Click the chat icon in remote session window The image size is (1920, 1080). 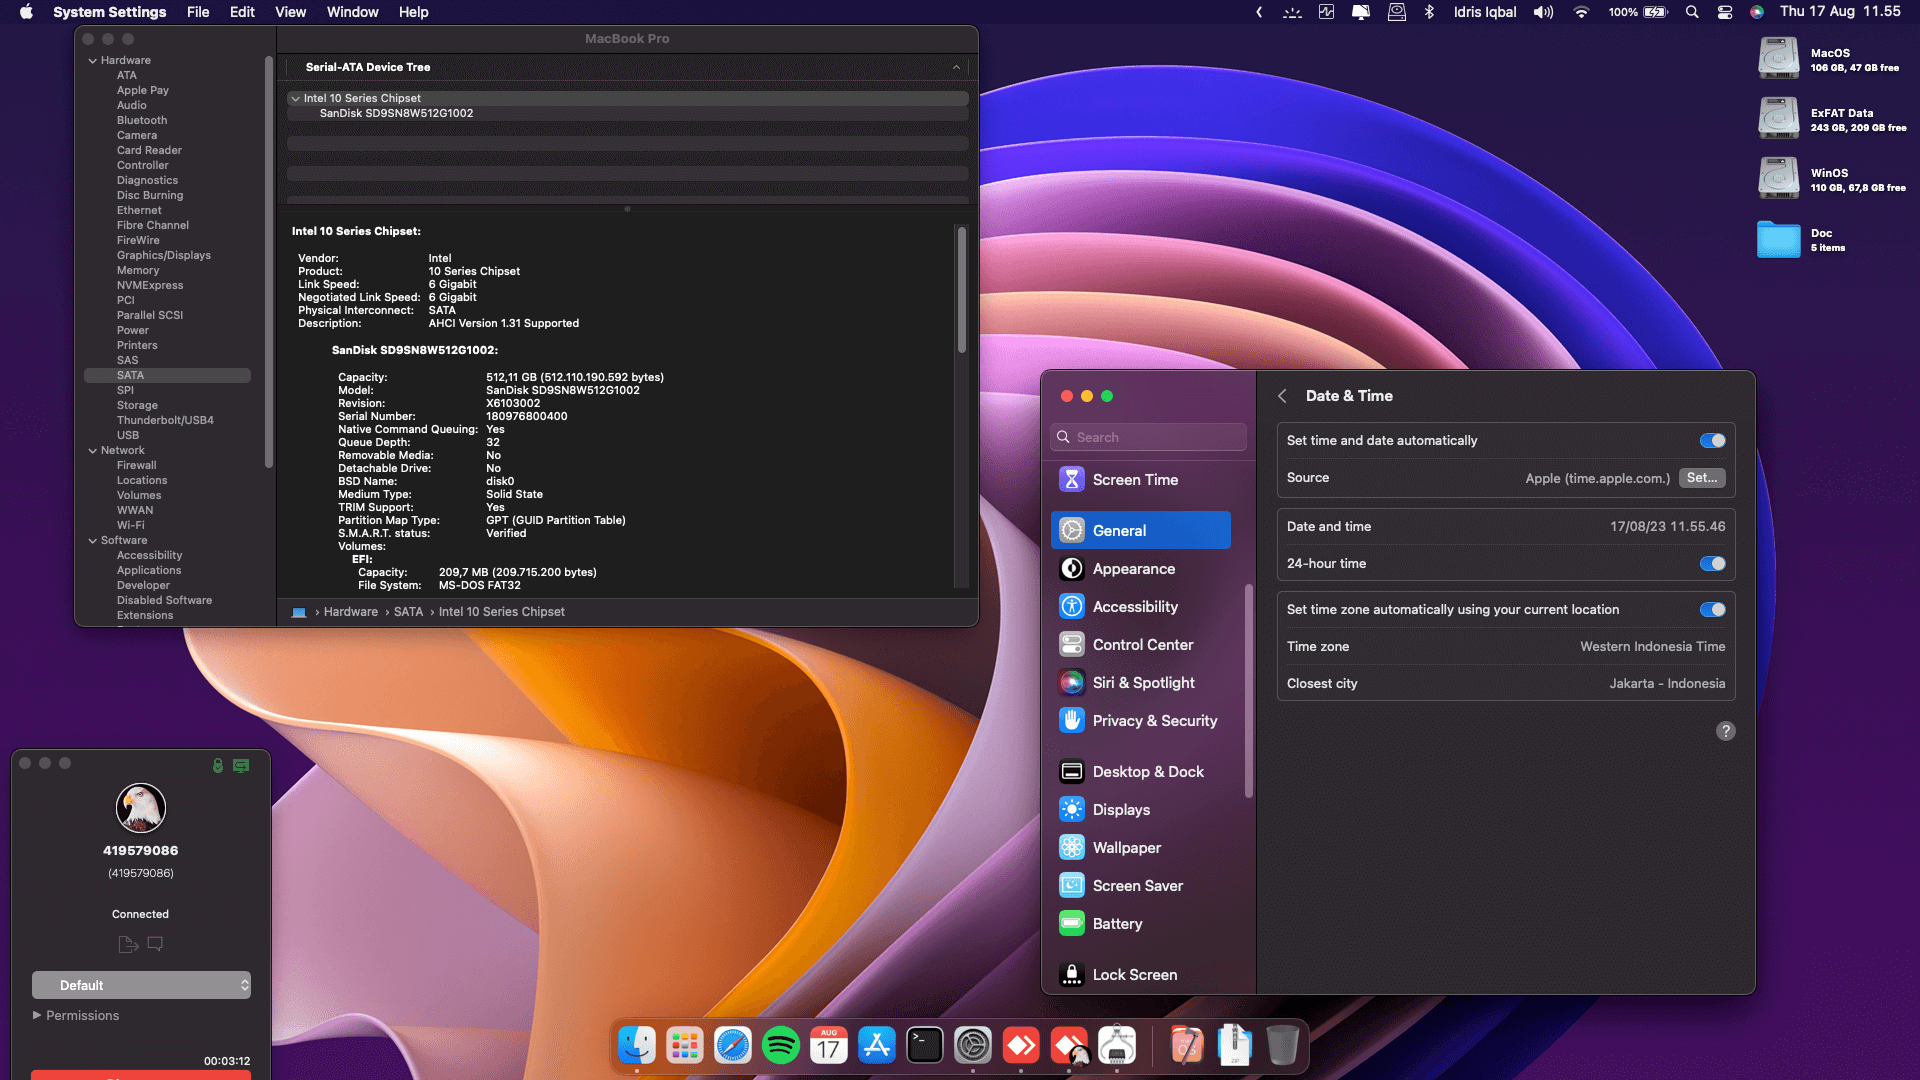tap(155, 944)
